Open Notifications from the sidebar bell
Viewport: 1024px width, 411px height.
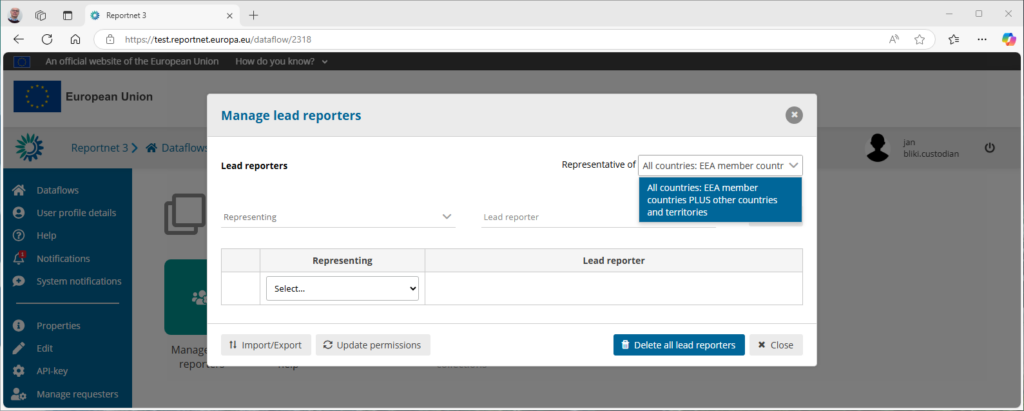19,258
